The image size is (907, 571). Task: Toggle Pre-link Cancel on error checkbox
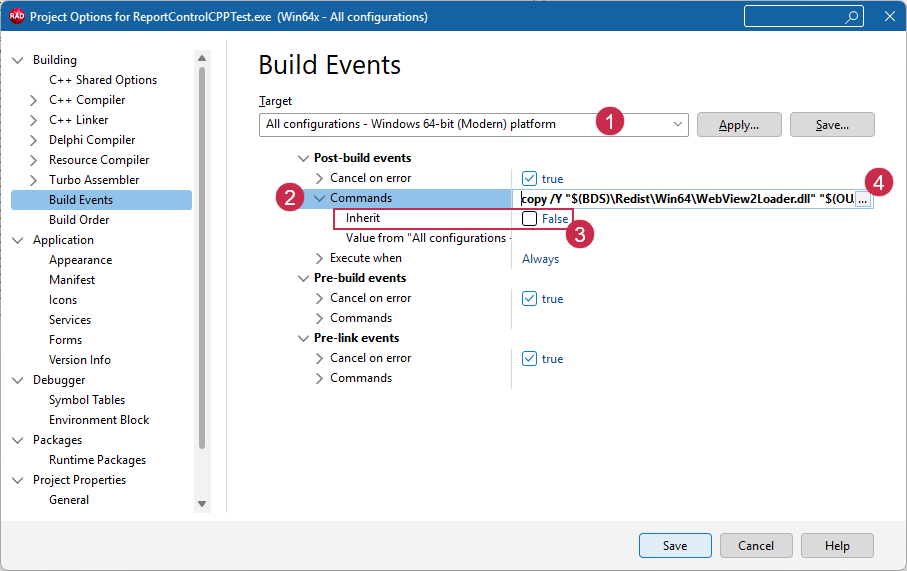click(529, 359)
